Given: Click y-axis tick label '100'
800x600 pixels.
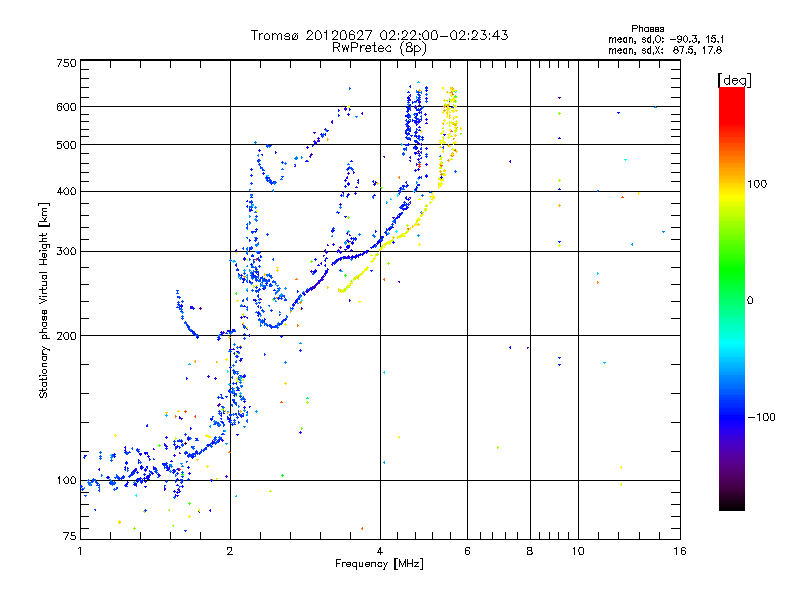Looking at the screenshot, I should (x=66, y=480).
